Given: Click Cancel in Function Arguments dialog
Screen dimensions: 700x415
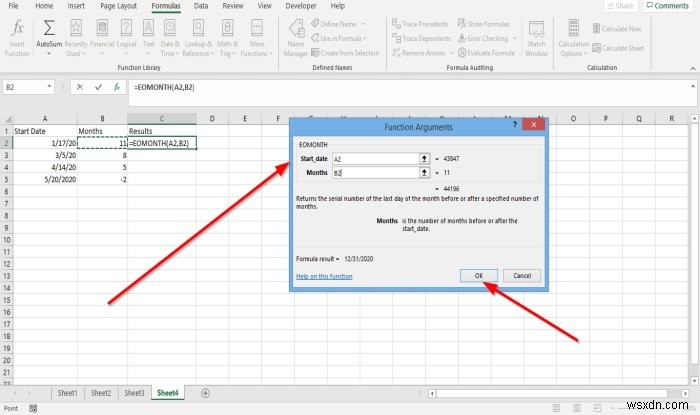Looking at the screenshot, I should pyautogui.click(x=522, y=276).
